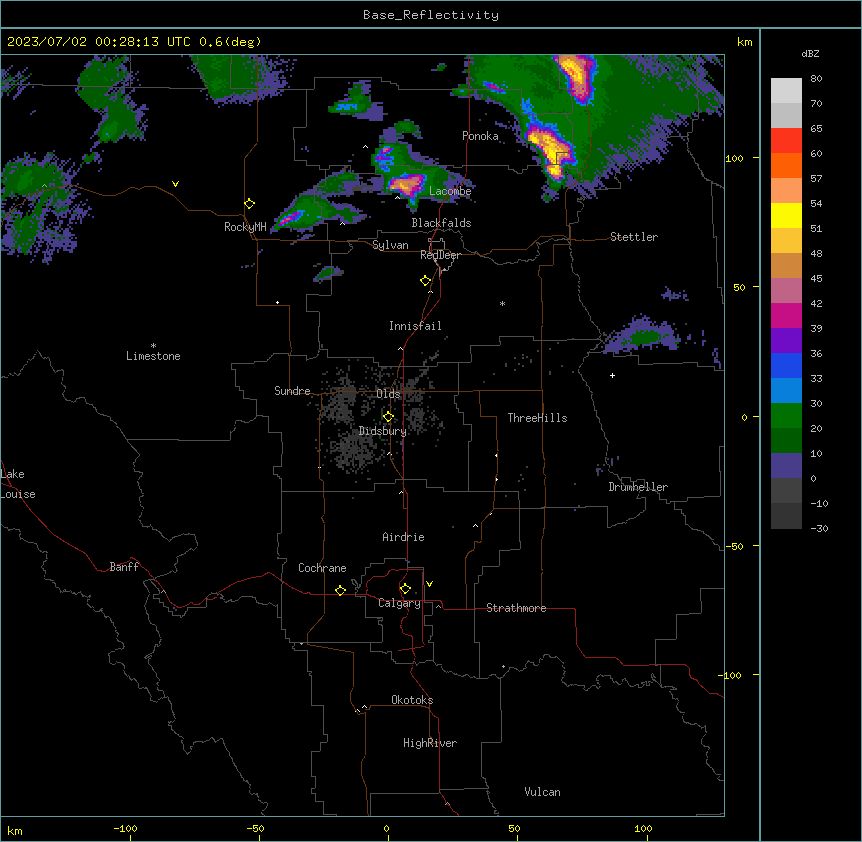Click the bright green swatch below the 30 label
The image size is (862, 842).
786,416
